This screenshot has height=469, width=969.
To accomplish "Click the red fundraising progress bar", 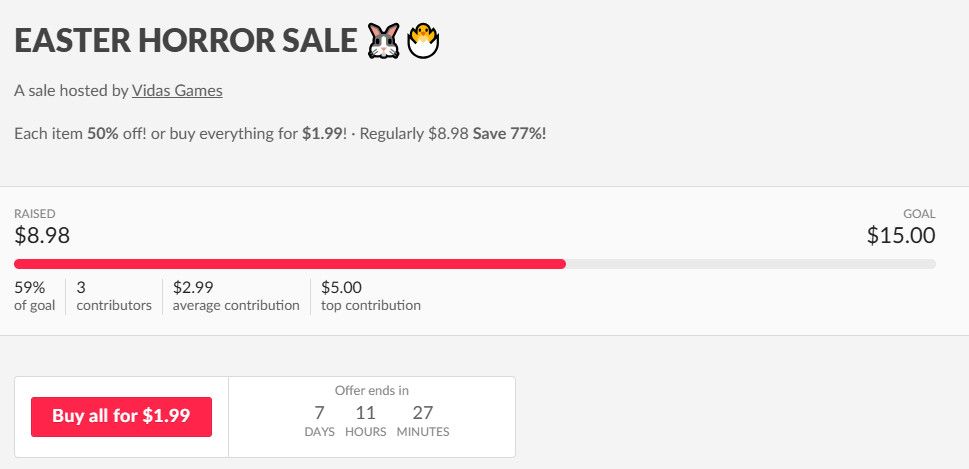I will click(x=290, y=264).
